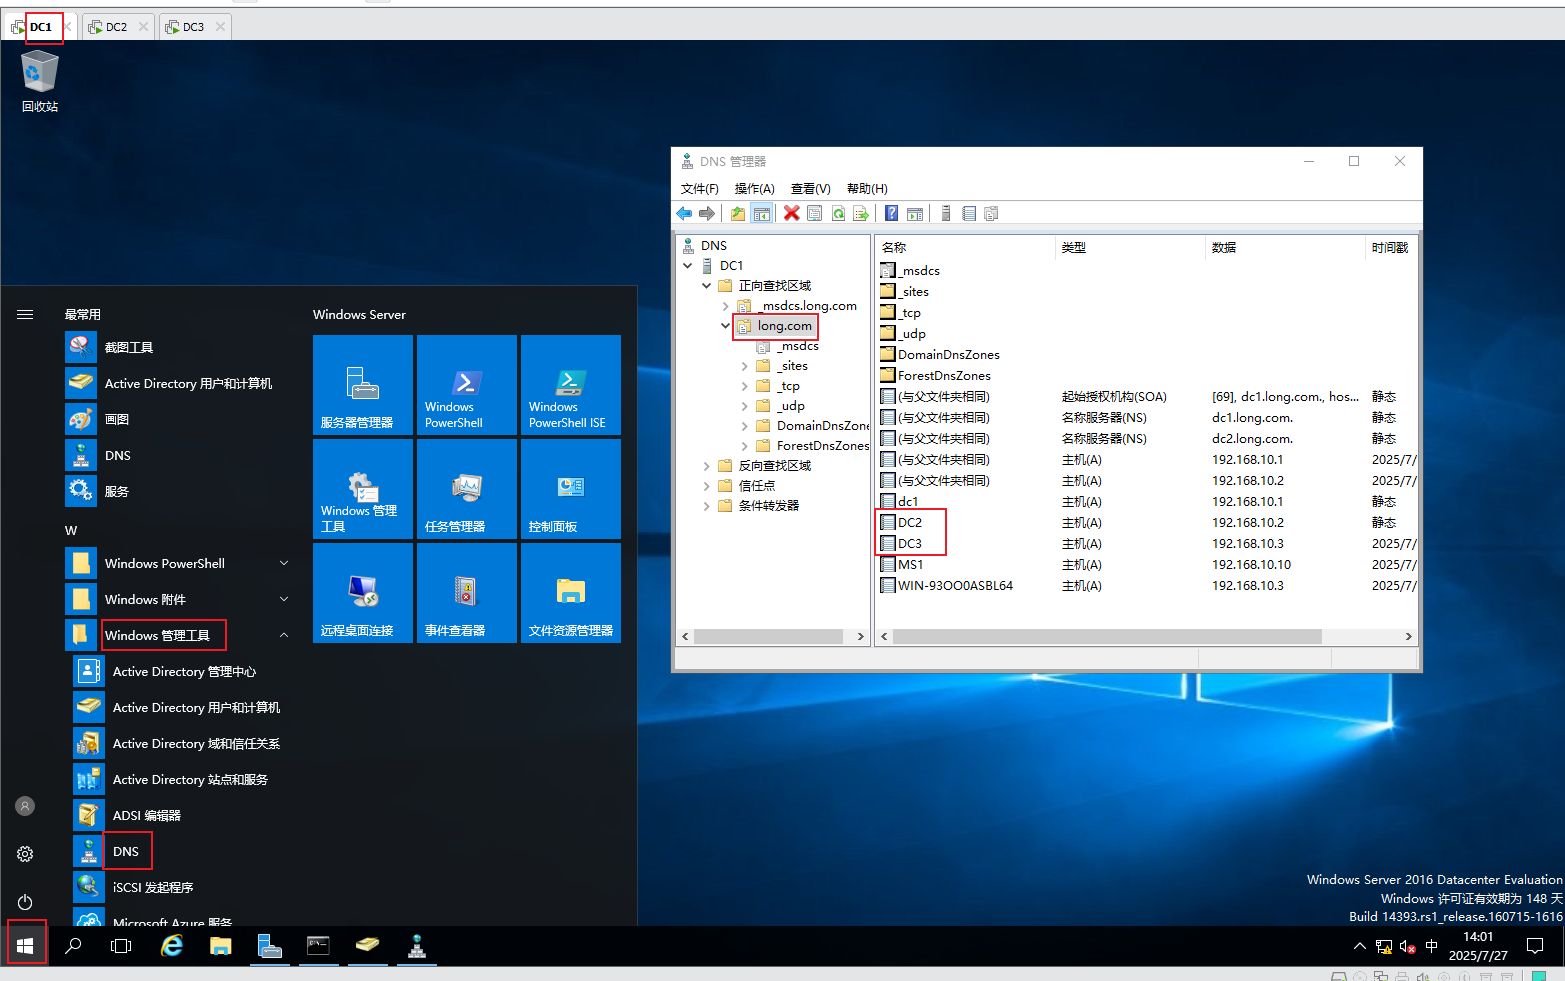The width and height of the screenshot is (1565, 981).
Task: Open the power options in Start menu
Action: [25, 902]
